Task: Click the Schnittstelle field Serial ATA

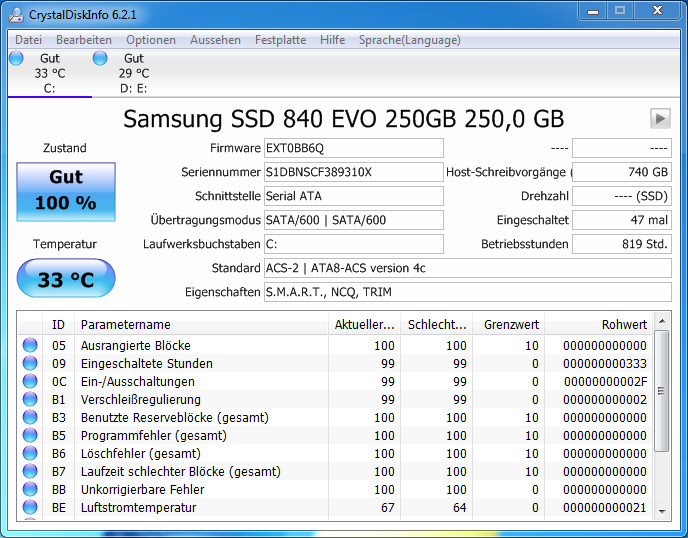Action: coord(354,196)
